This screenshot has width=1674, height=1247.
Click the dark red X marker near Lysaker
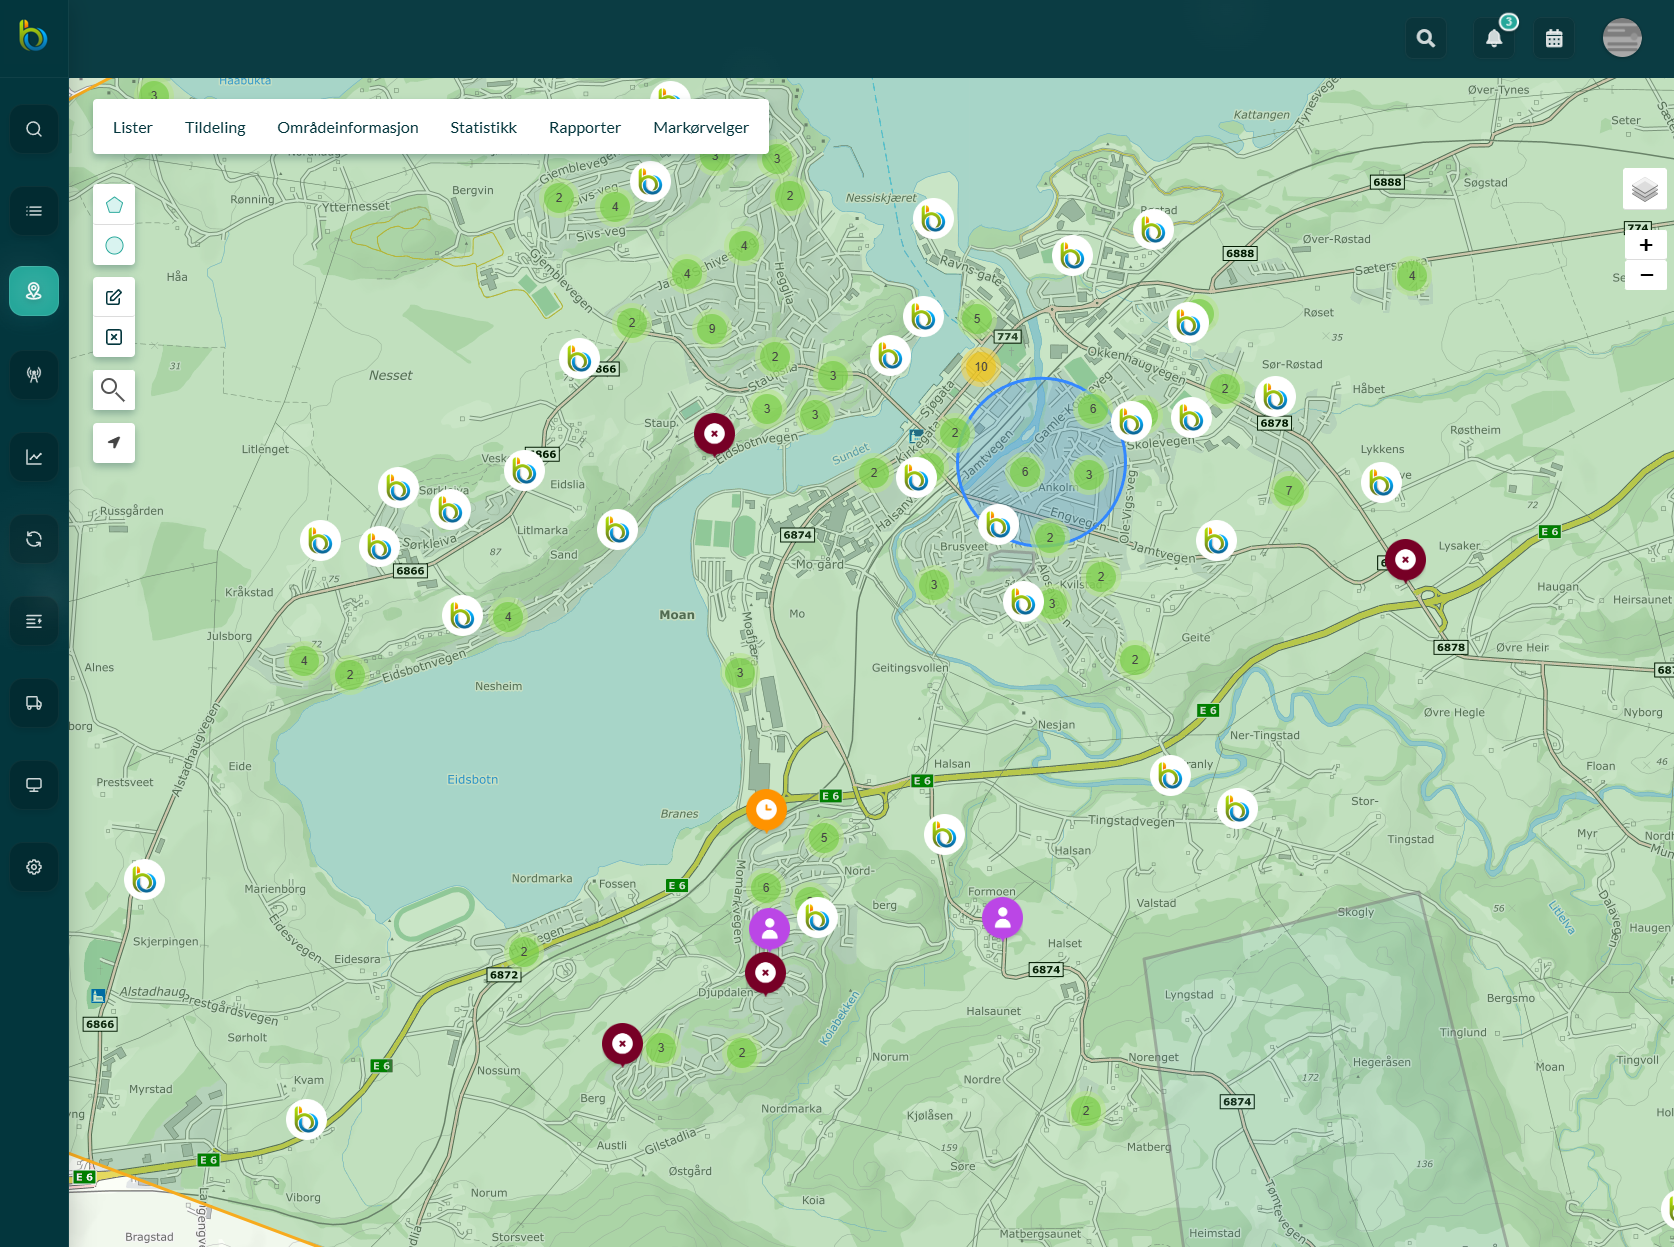pyautogui.click(x=1405, y=561)
